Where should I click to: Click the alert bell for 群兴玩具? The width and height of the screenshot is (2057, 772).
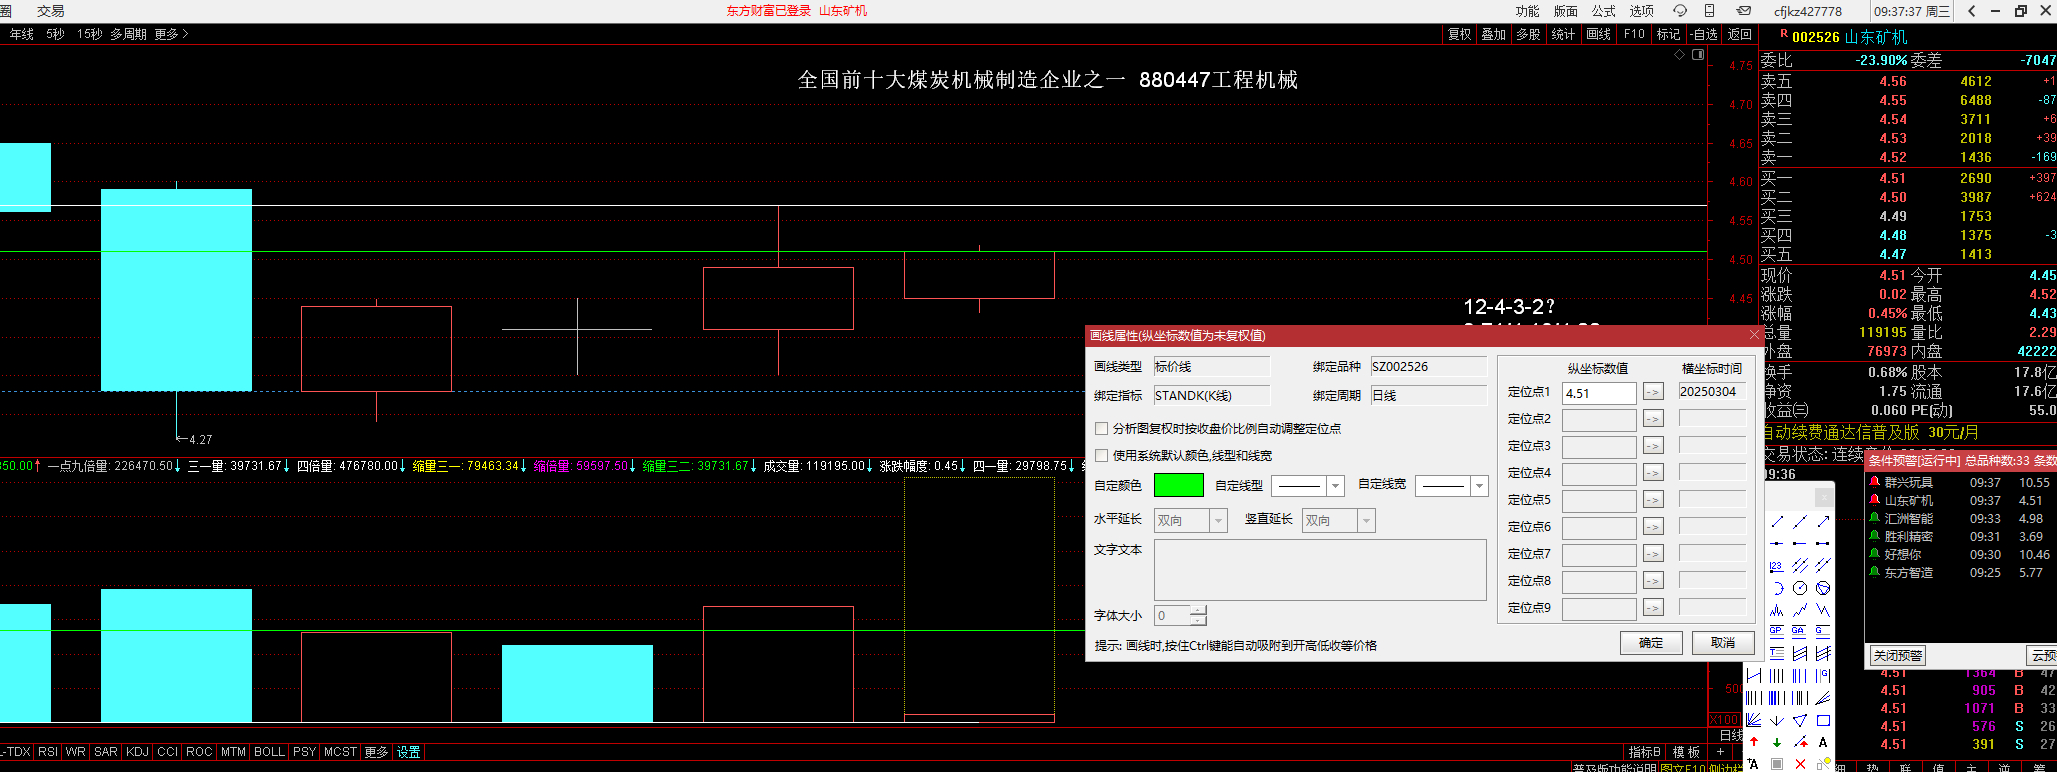coord(1875,482)
